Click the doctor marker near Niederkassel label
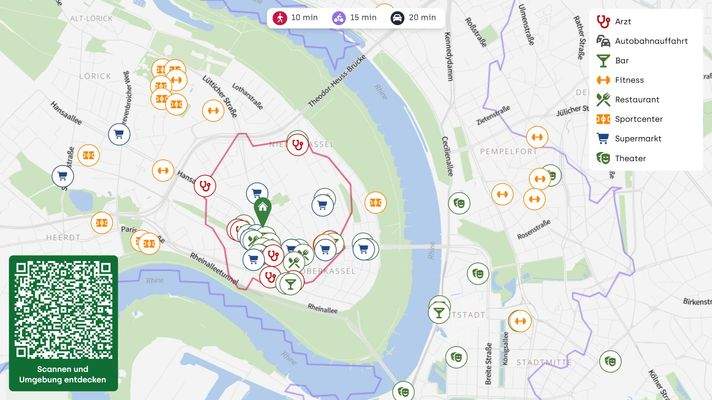 [x=297, y=145]
